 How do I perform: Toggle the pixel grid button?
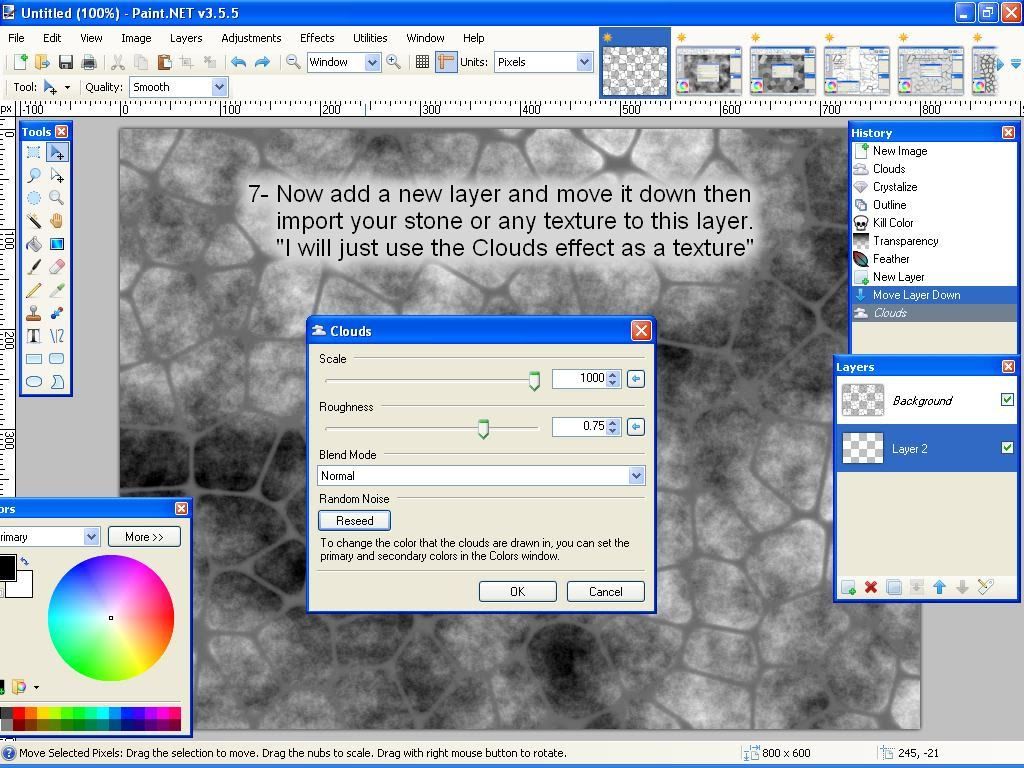tap(423, 62)
